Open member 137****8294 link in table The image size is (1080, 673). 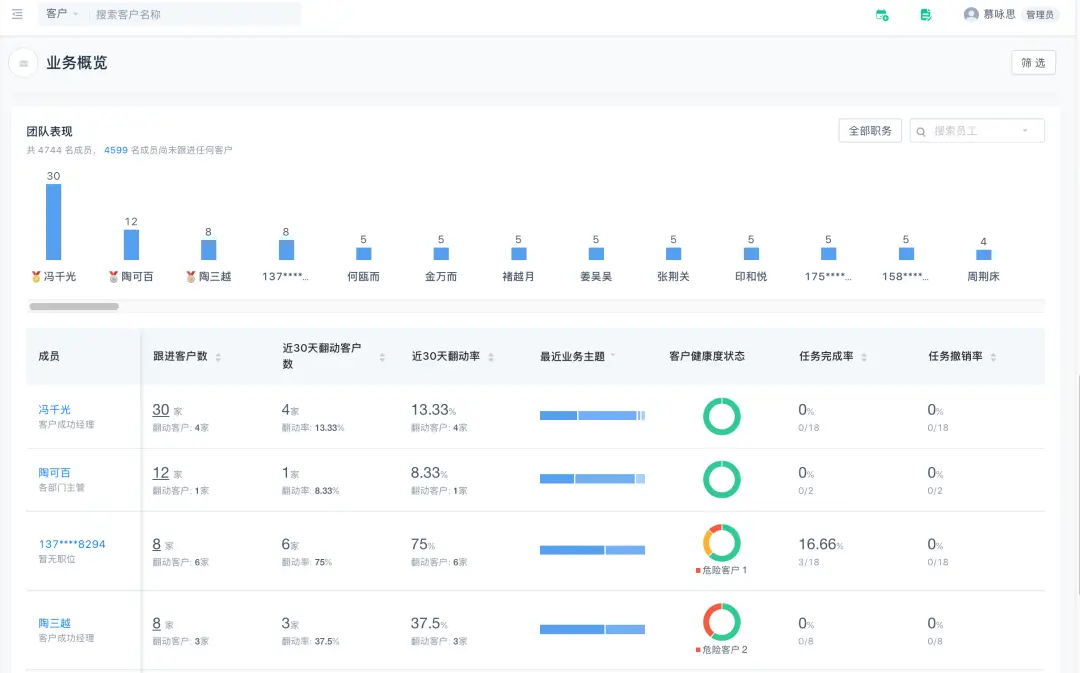[x=72, y=544]
